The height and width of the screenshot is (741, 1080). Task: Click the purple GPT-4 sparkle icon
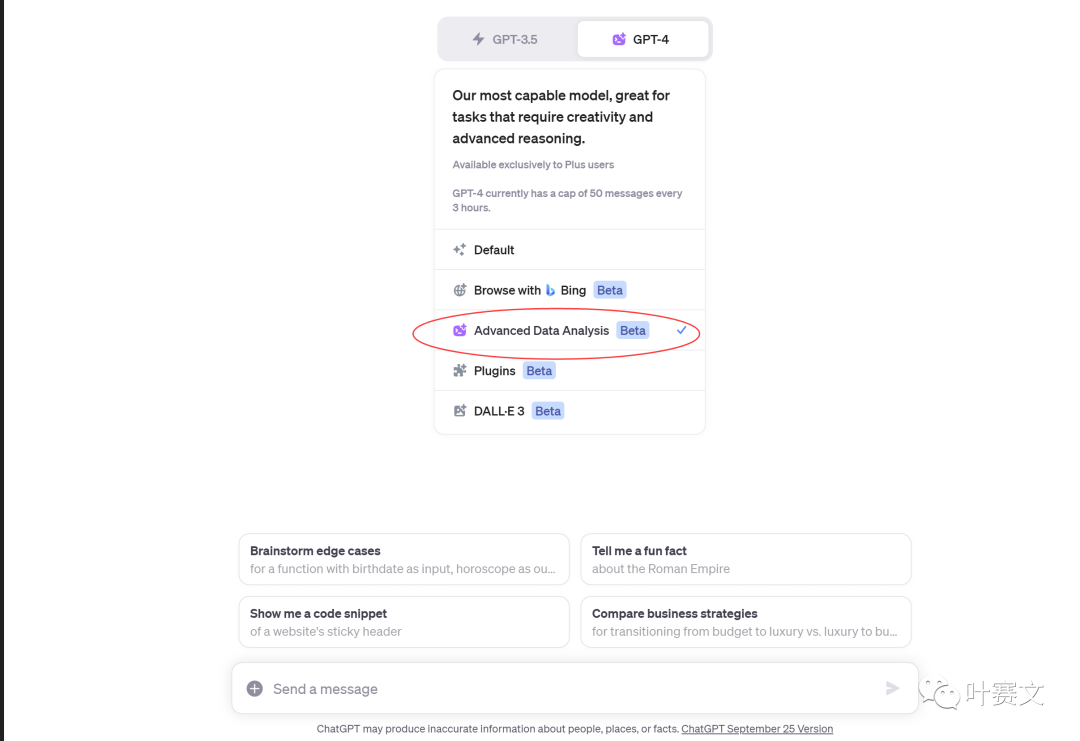(619, 39)
